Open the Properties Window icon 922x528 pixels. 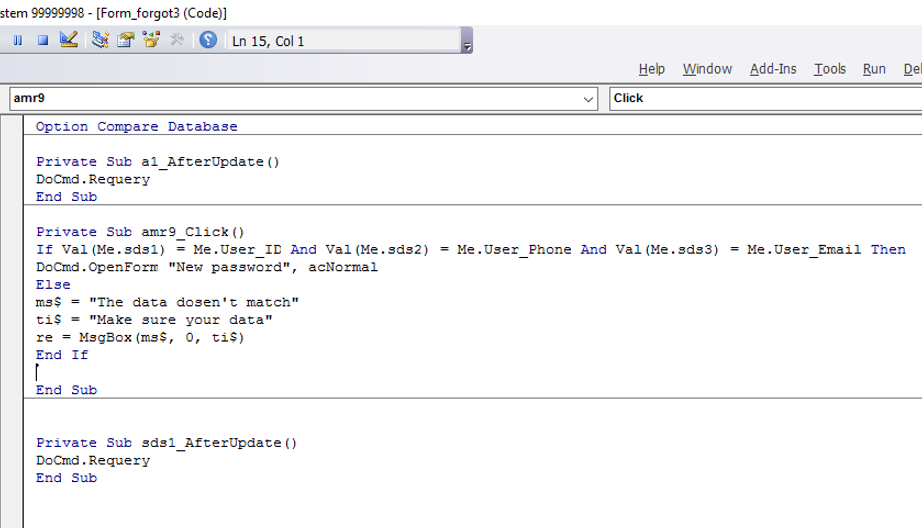126,40
